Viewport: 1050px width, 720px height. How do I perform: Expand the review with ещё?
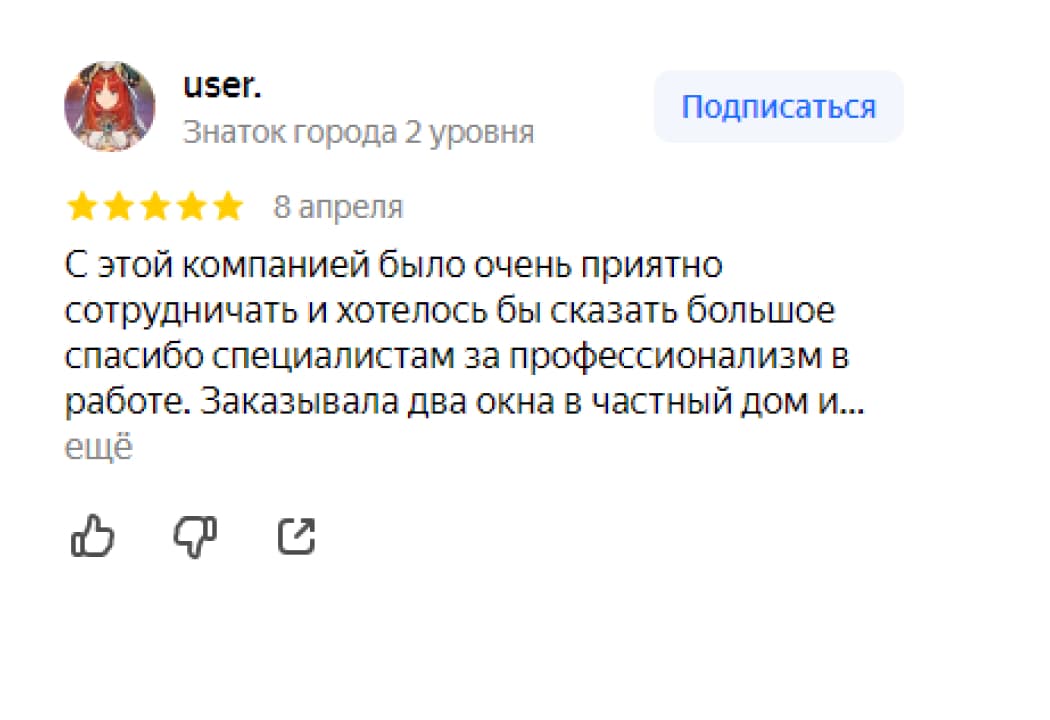(x=98, y=448)
